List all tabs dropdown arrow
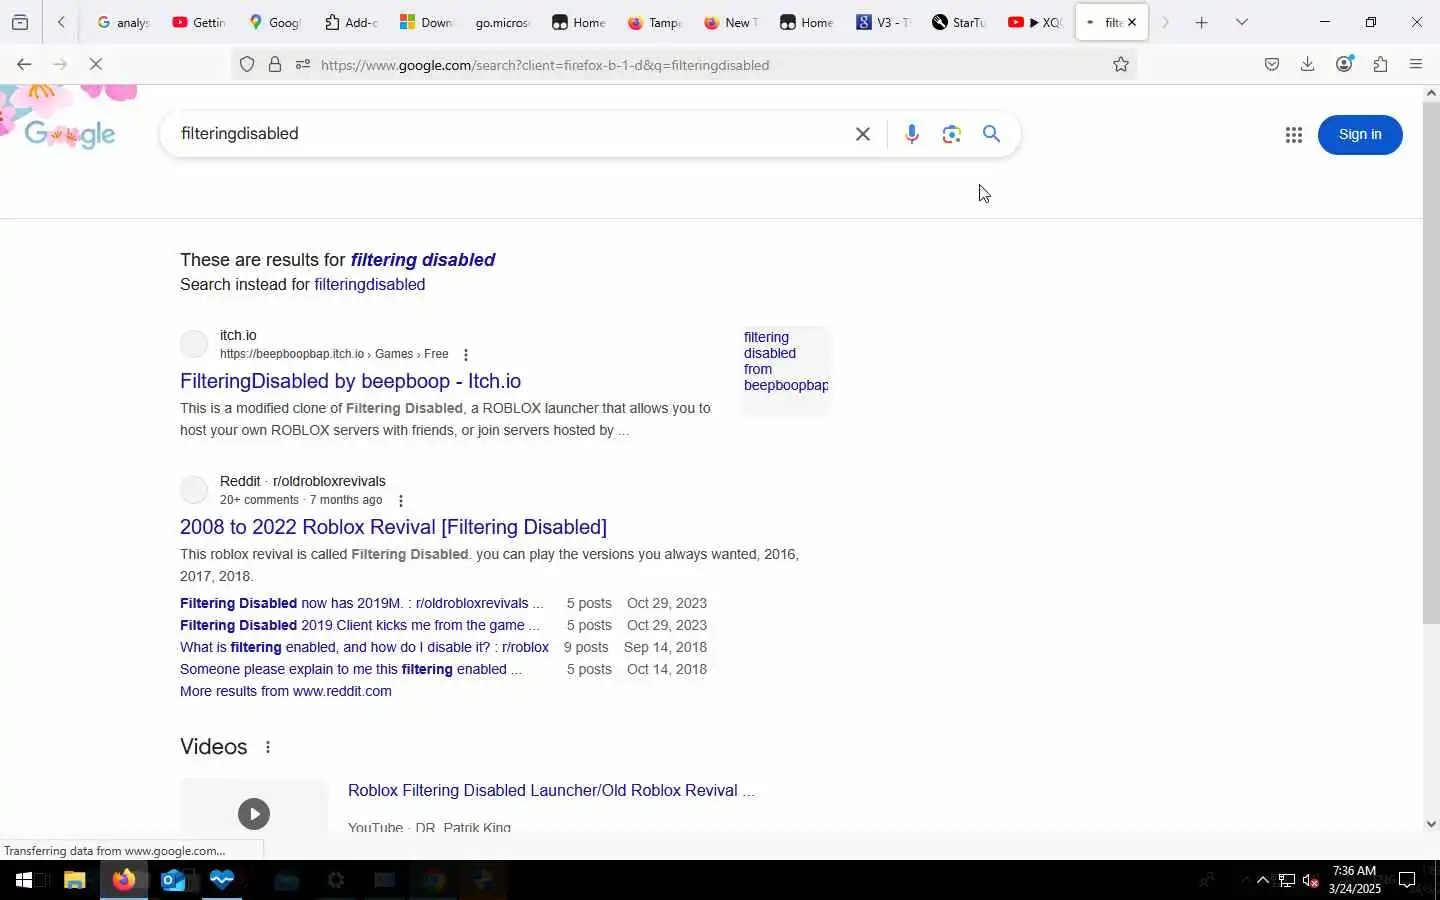Screen dimensions: 1440x900 1242,22
